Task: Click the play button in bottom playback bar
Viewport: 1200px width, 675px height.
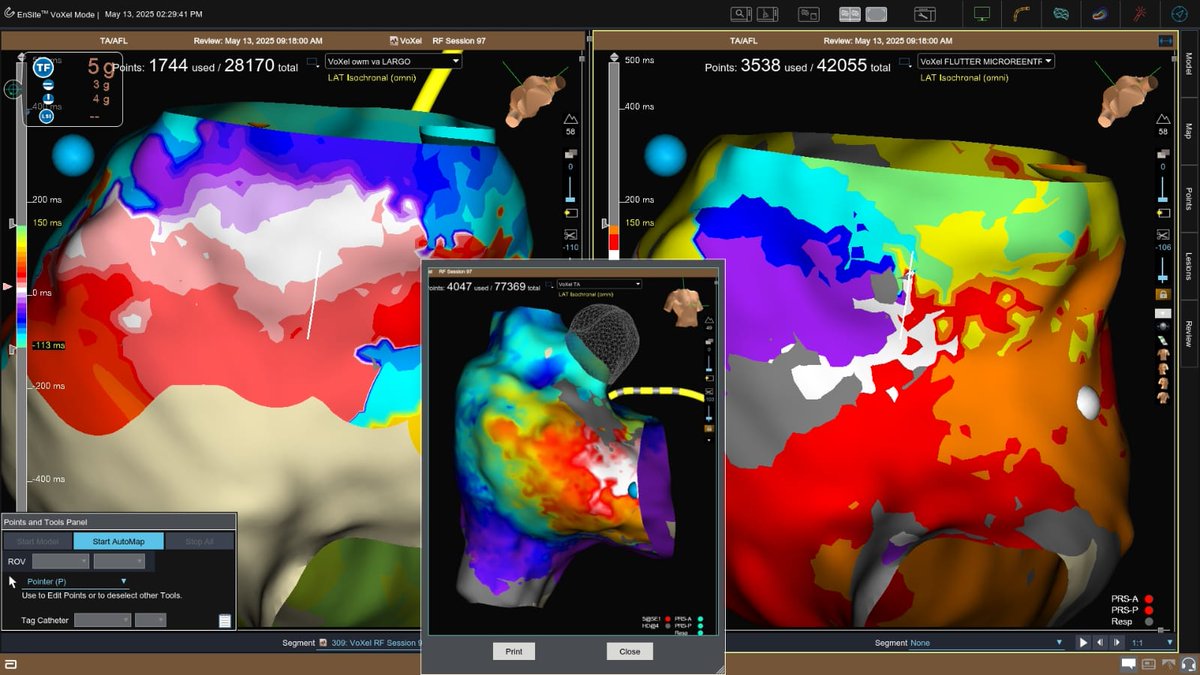Action: tap(1083, 643)
